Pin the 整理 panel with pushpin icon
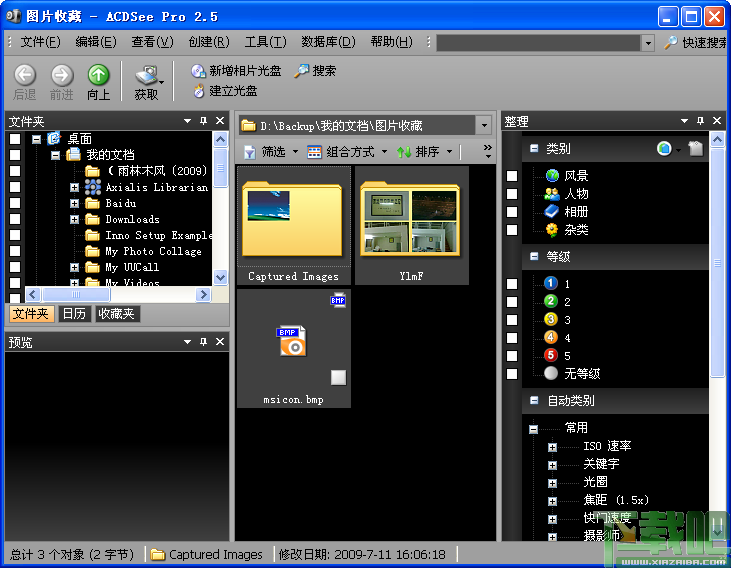The width and height of the screenshot is (731, 568). 700,121
